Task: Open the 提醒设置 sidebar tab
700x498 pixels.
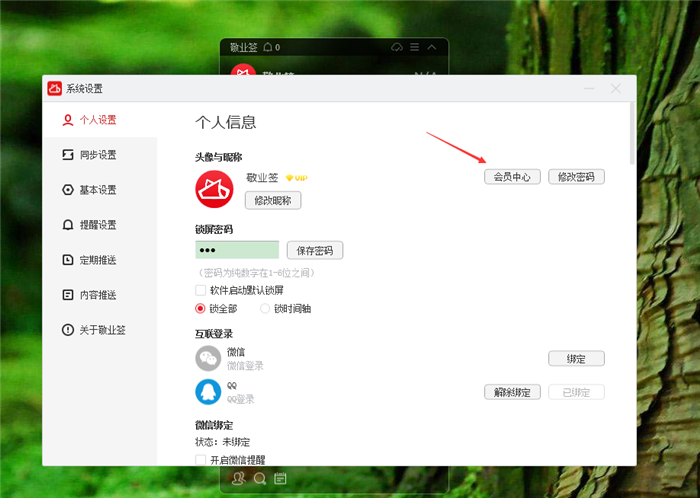Action: (x=98, y=225)
